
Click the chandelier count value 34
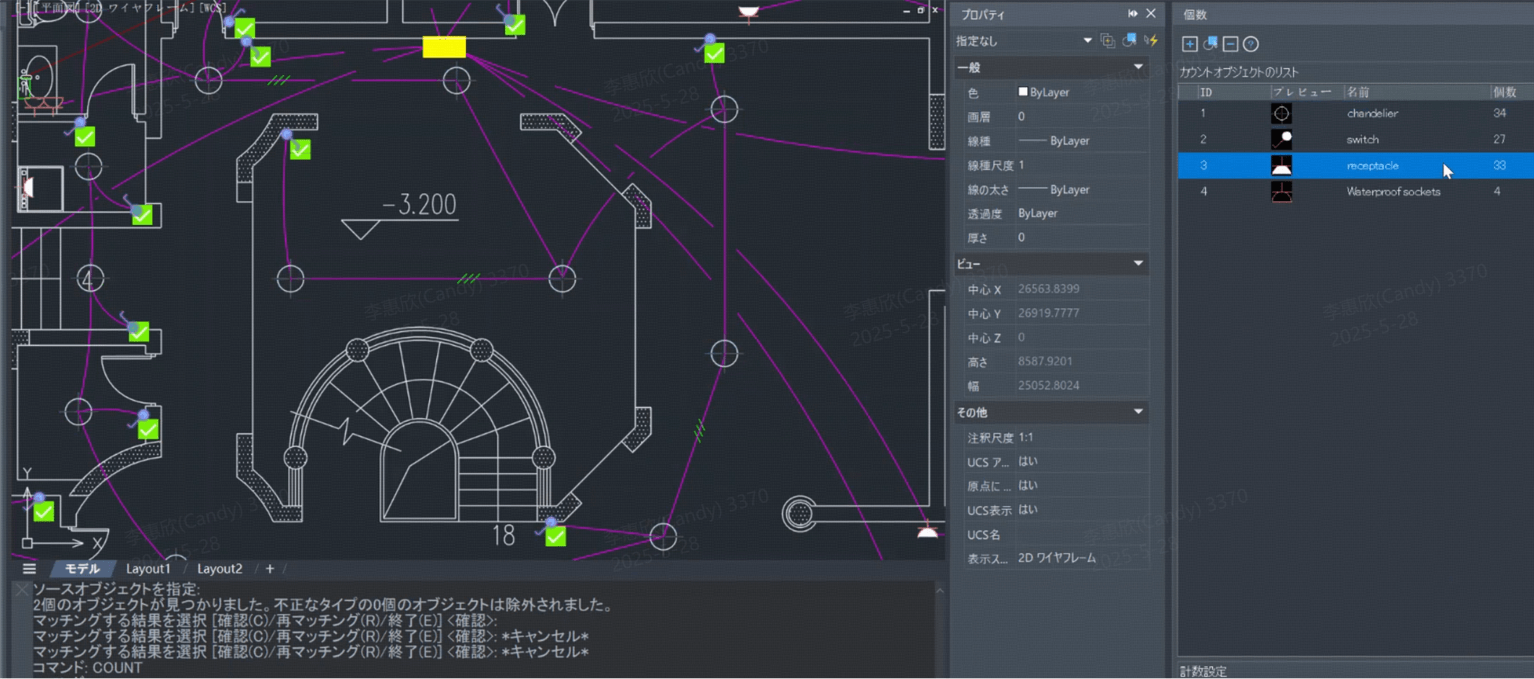click(x=1499, y=114)
